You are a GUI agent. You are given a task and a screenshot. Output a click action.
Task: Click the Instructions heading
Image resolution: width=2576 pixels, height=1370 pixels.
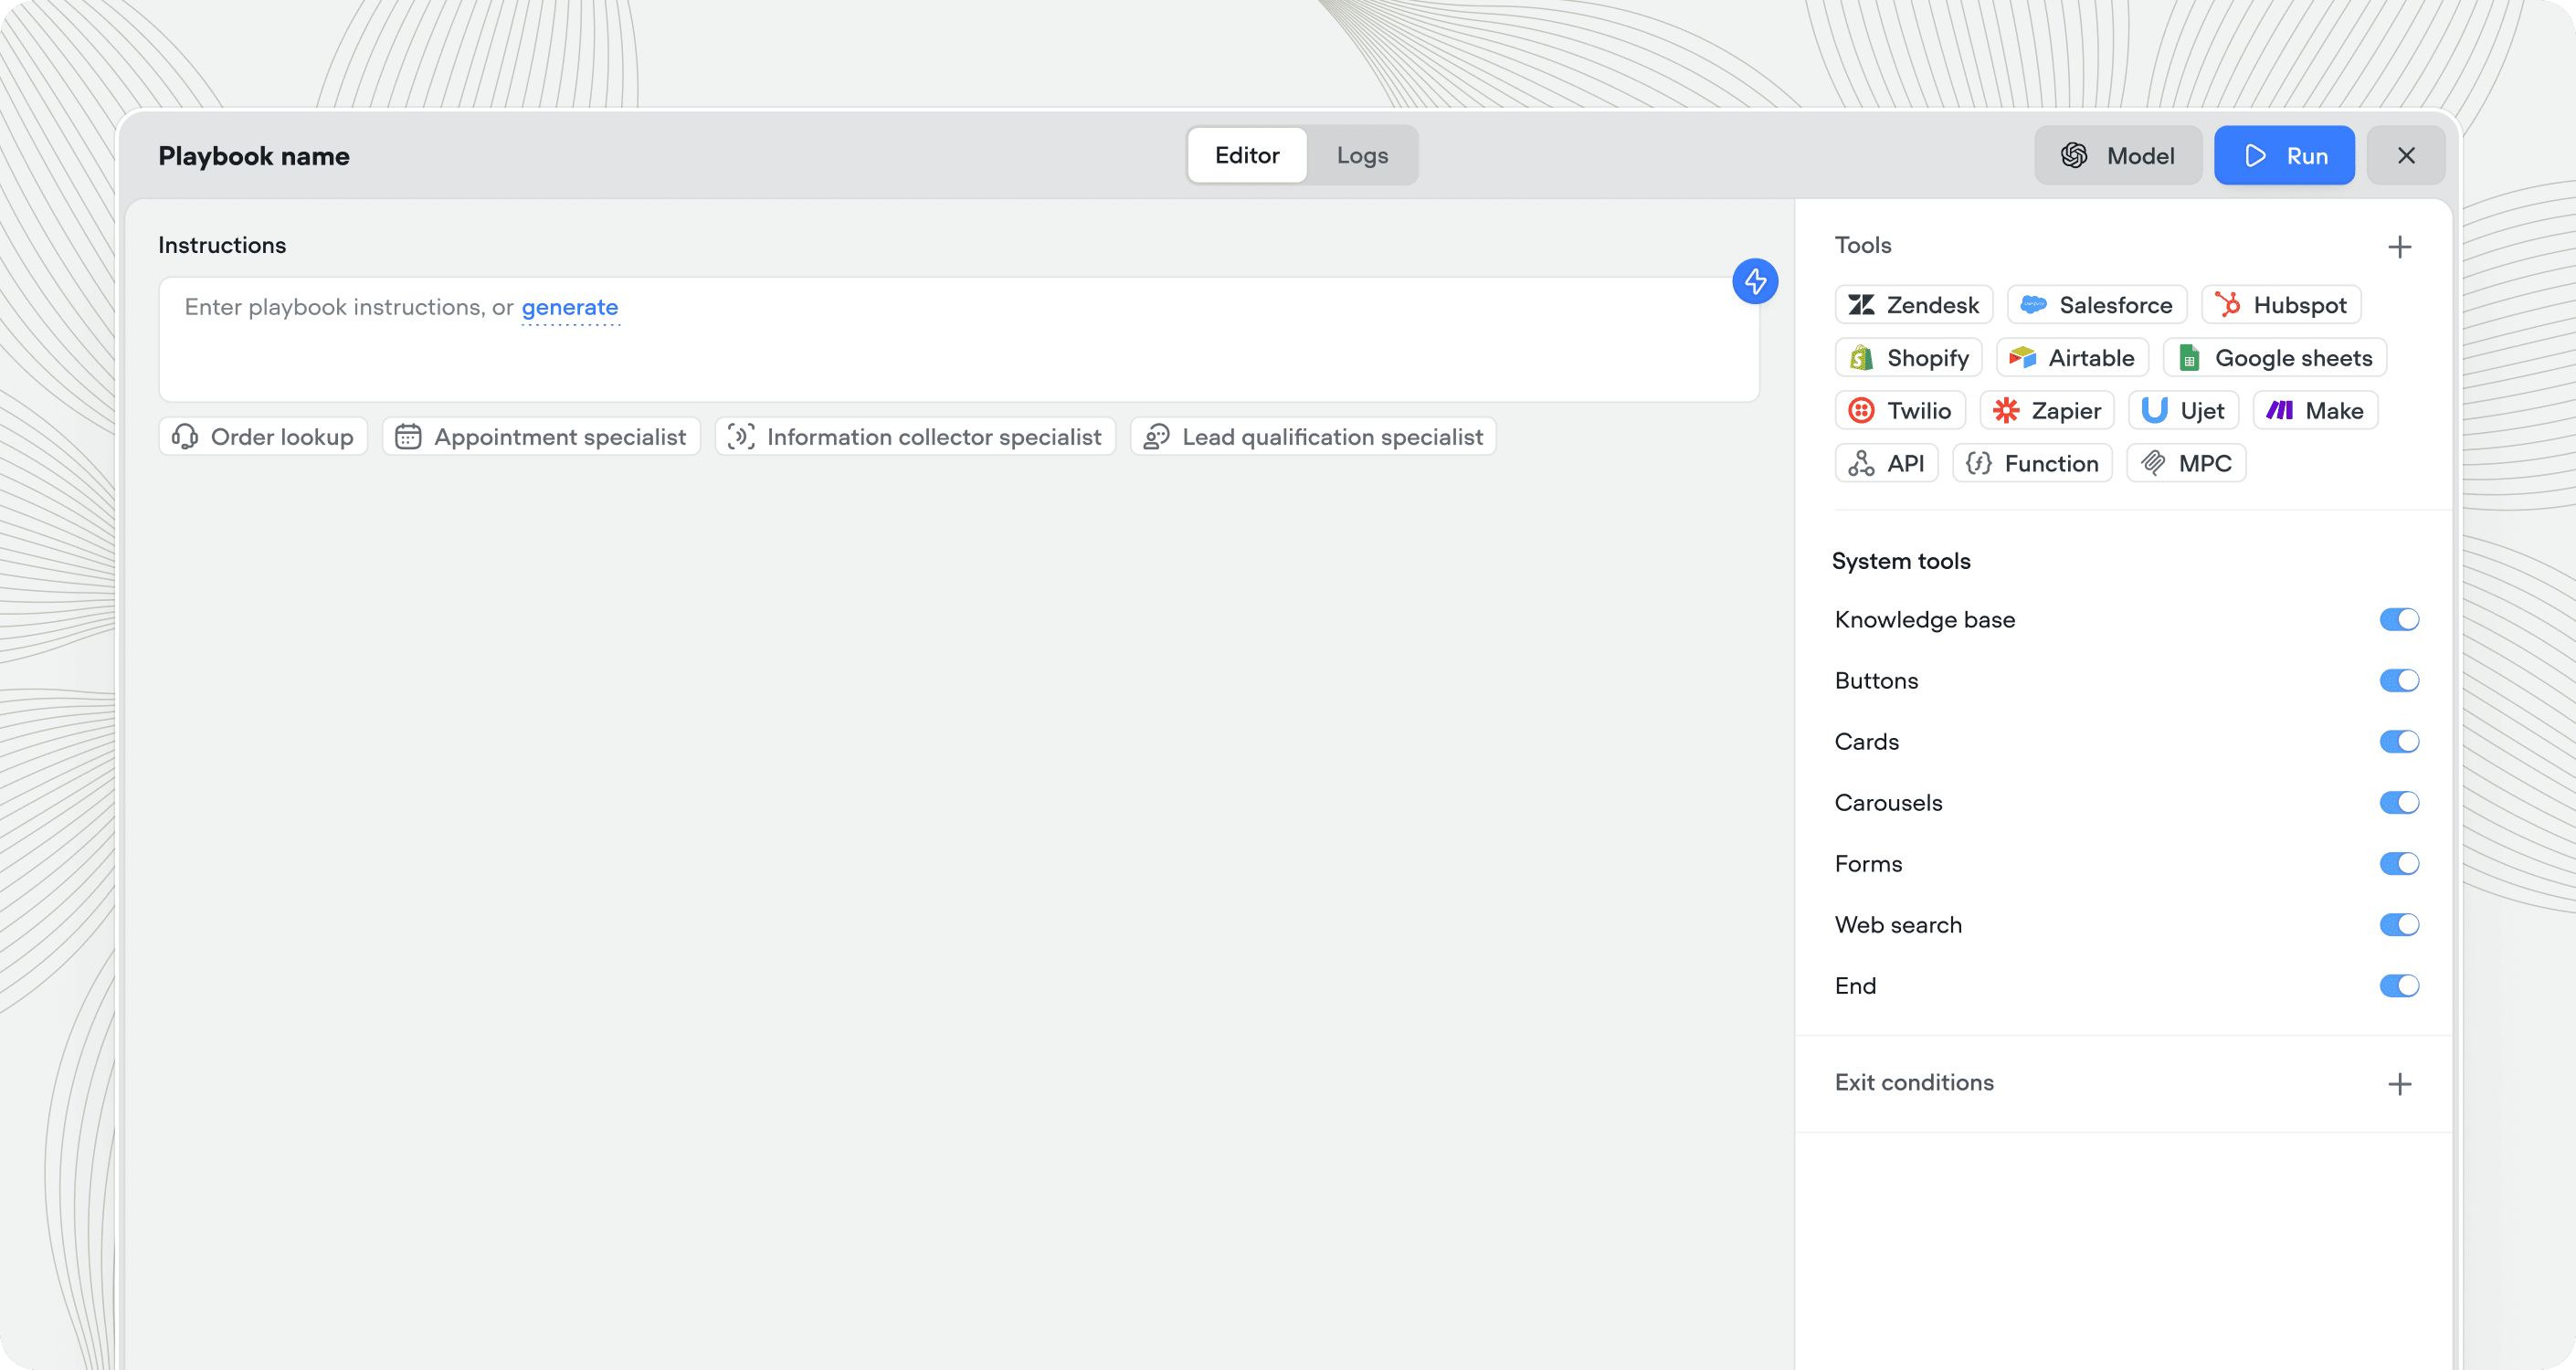click(x=222, y=245)
